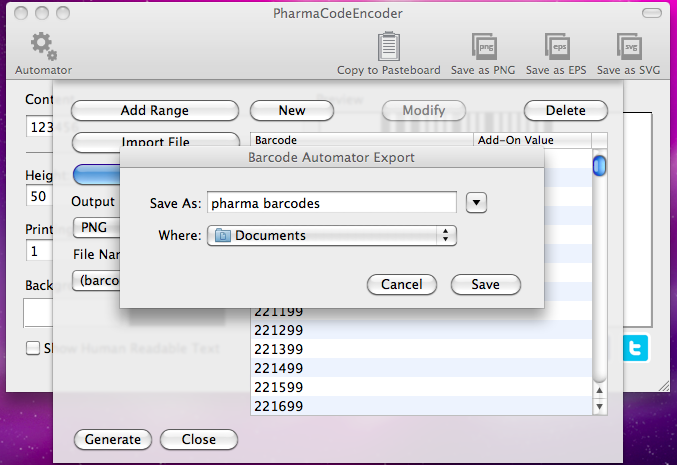The image size is (677, 465).
Task: Click the Delete button
Action: point(564,110)
